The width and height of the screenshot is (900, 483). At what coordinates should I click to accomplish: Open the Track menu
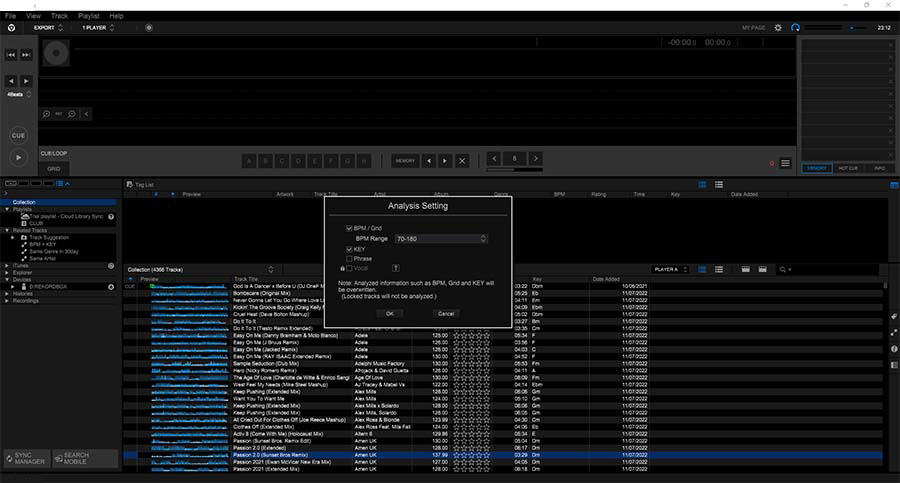(59, 16)
